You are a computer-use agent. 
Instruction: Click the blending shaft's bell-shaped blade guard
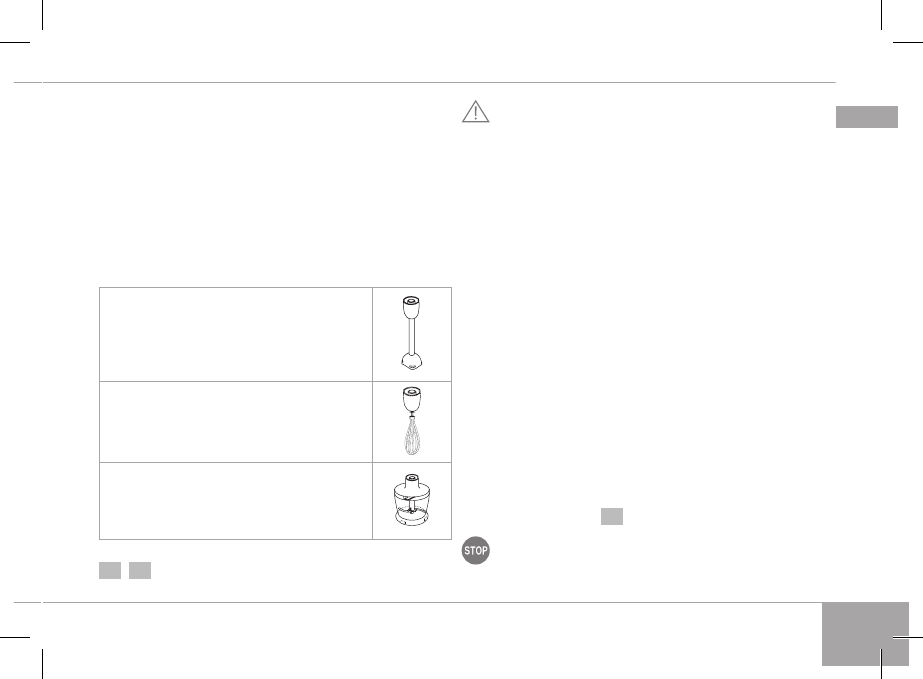411,361
